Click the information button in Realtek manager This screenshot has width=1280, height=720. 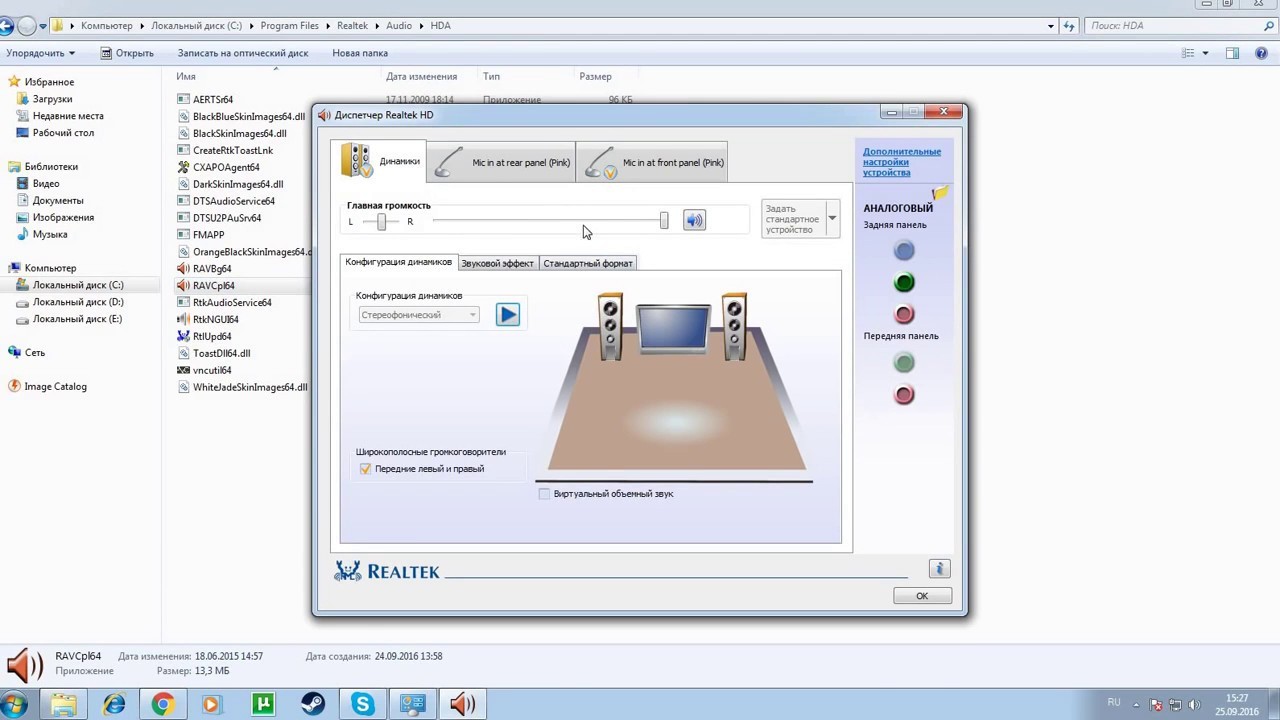point(939,569)
